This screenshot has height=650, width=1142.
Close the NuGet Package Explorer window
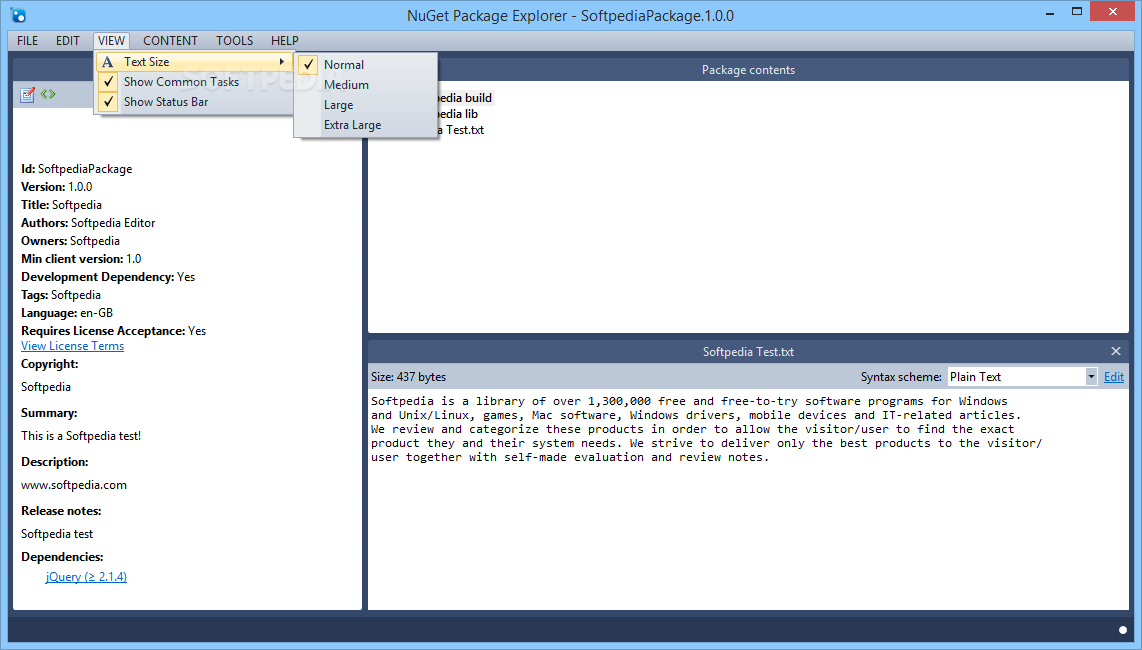point(1113,12)
